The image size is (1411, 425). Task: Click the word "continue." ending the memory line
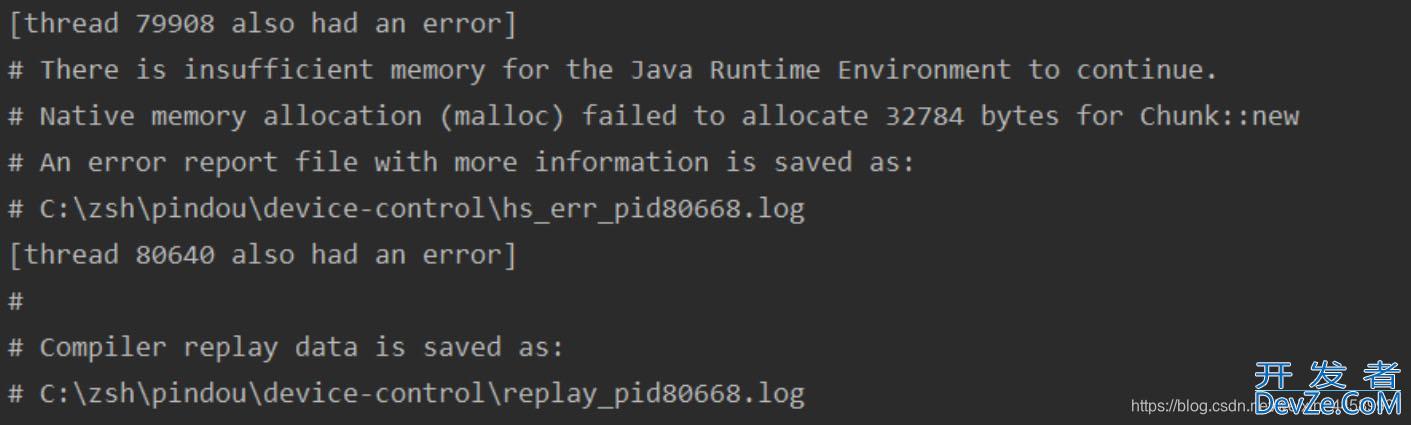1147,70
